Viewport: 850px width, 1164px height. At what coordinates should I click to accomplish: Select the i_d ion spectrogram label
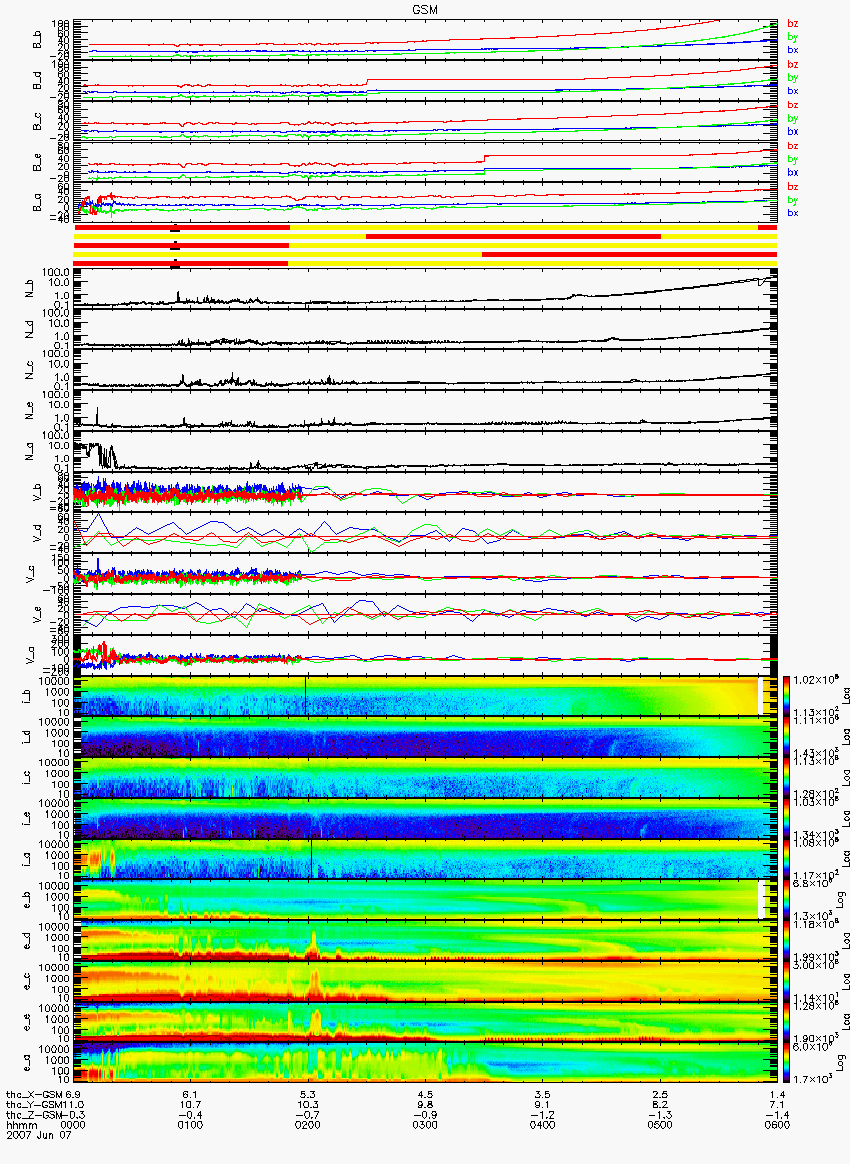26,736
